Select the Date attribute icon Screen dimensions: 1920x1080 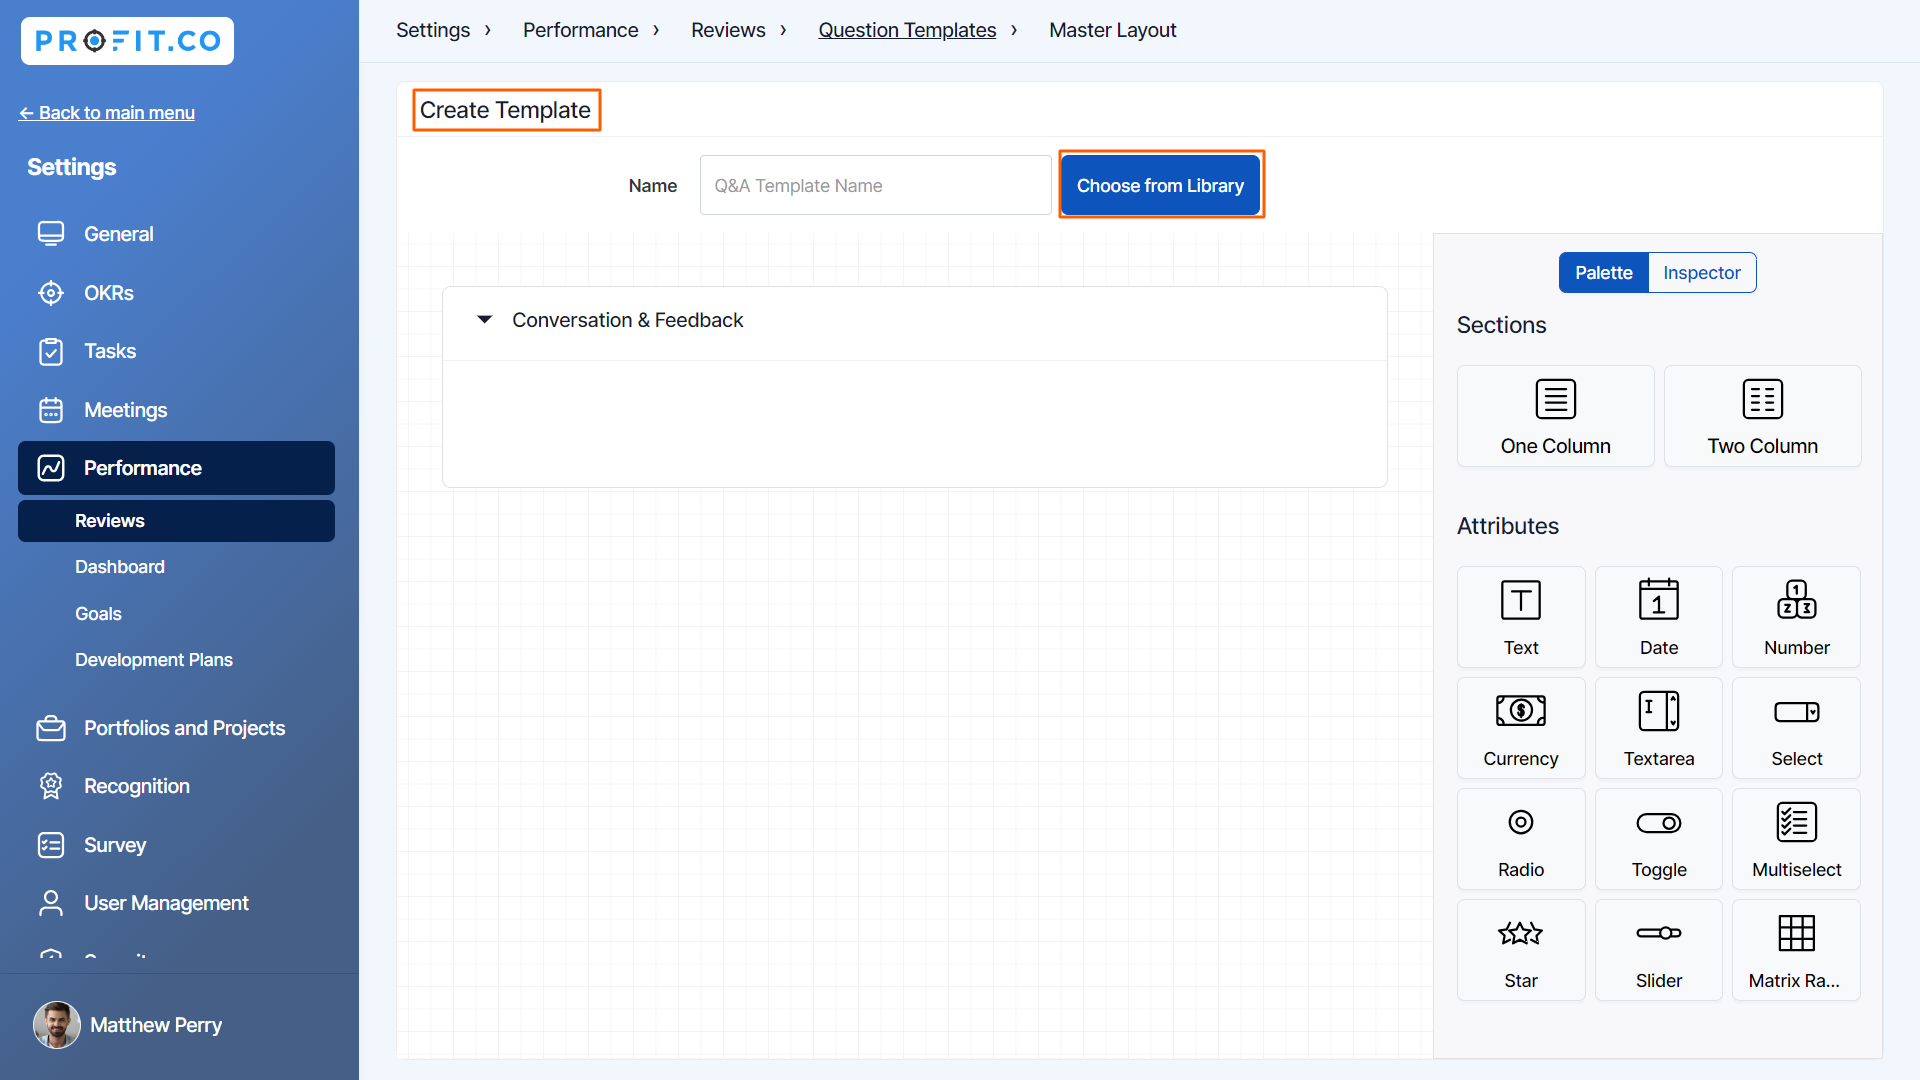coord(1658,601)
